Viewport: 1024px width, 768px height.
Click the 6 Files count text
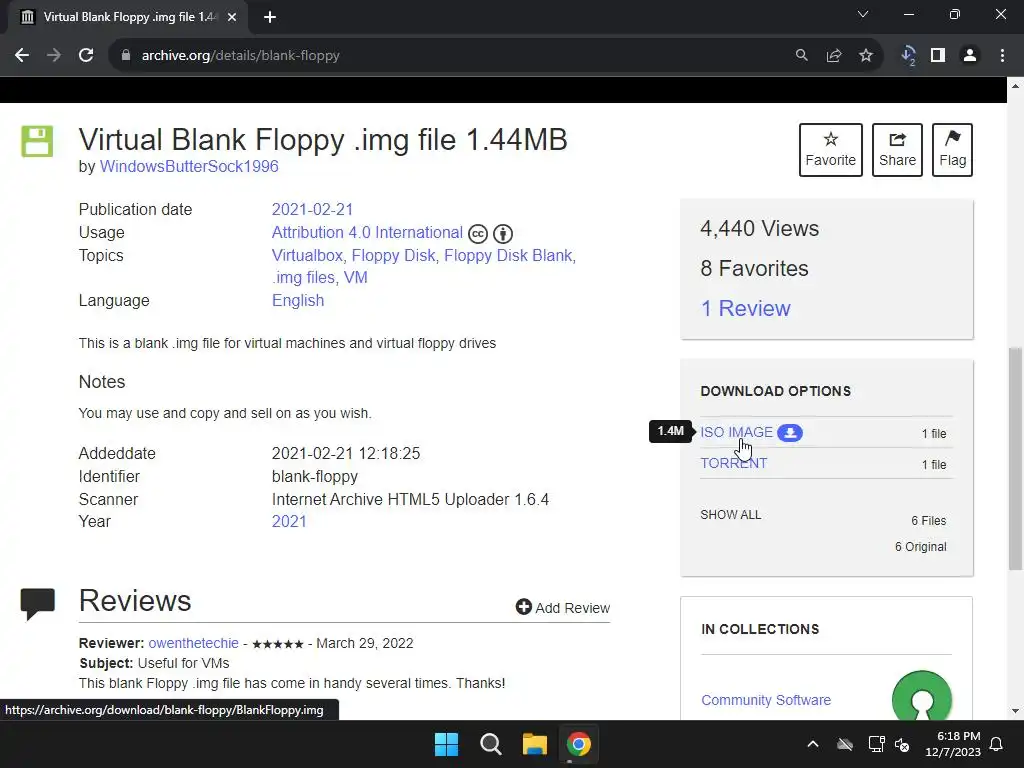929,520
